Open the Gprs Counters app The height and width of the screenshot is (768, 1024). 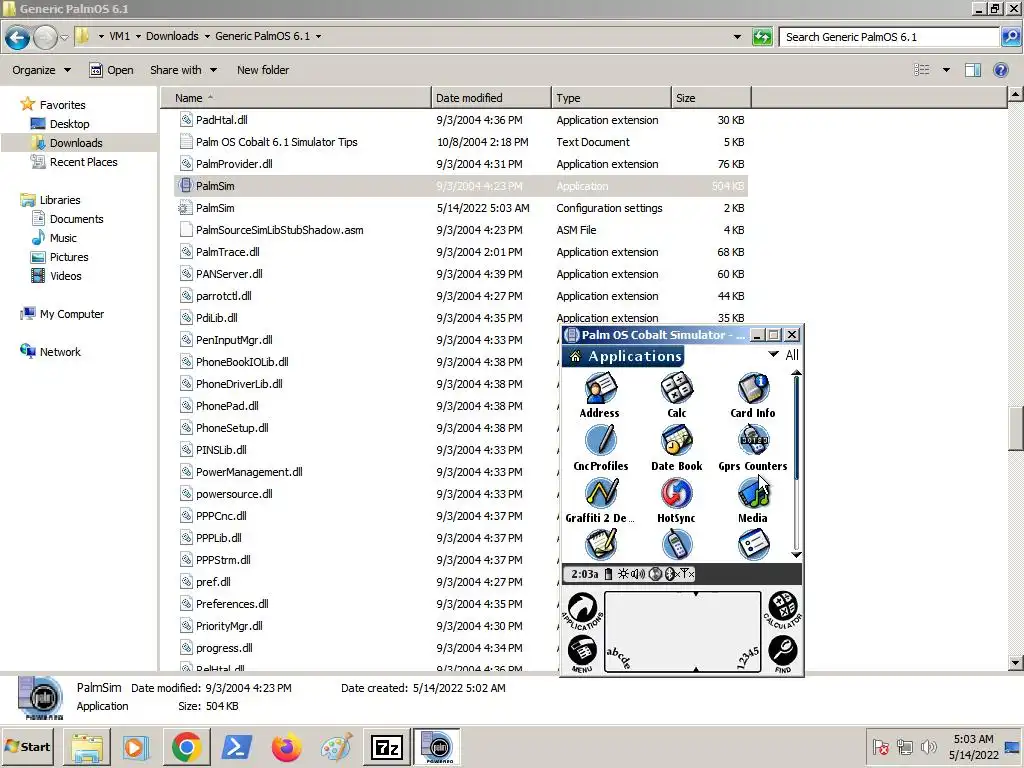[x=753, y=448]
